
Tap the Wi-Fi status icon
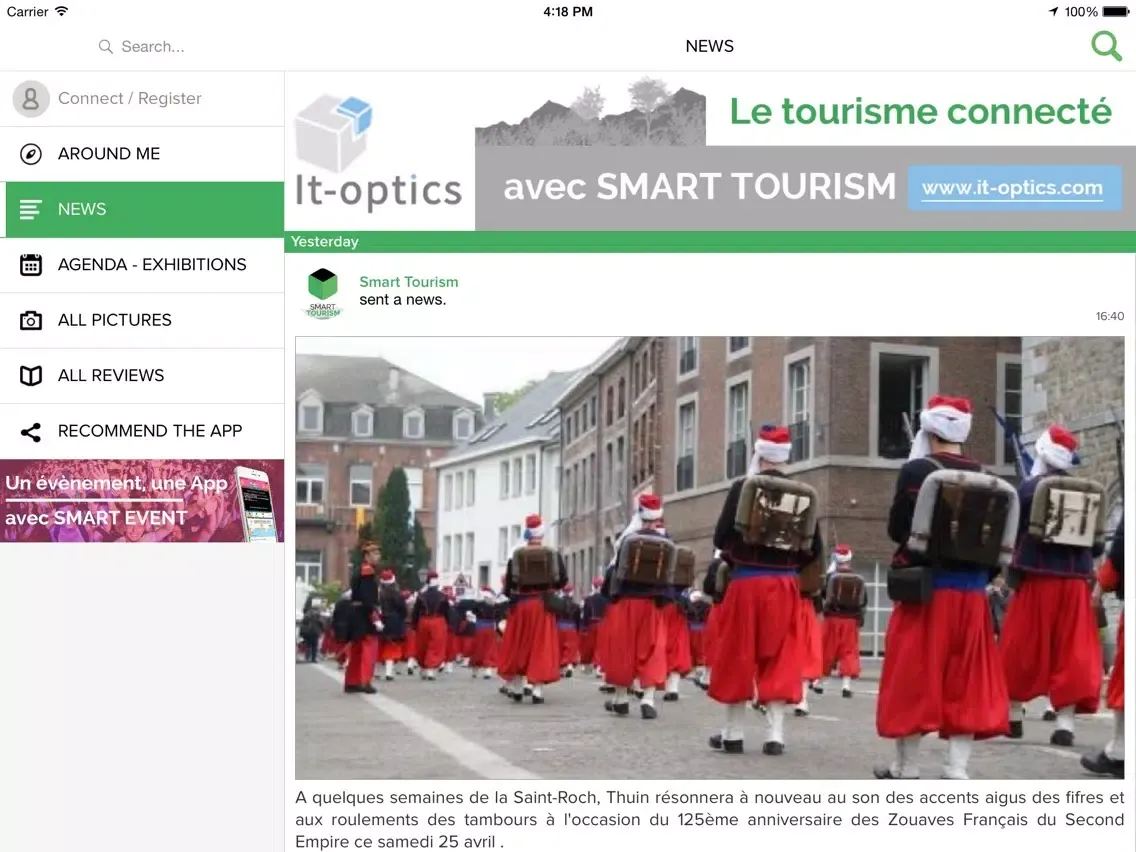pyautogui.click(x=62, y=11)
